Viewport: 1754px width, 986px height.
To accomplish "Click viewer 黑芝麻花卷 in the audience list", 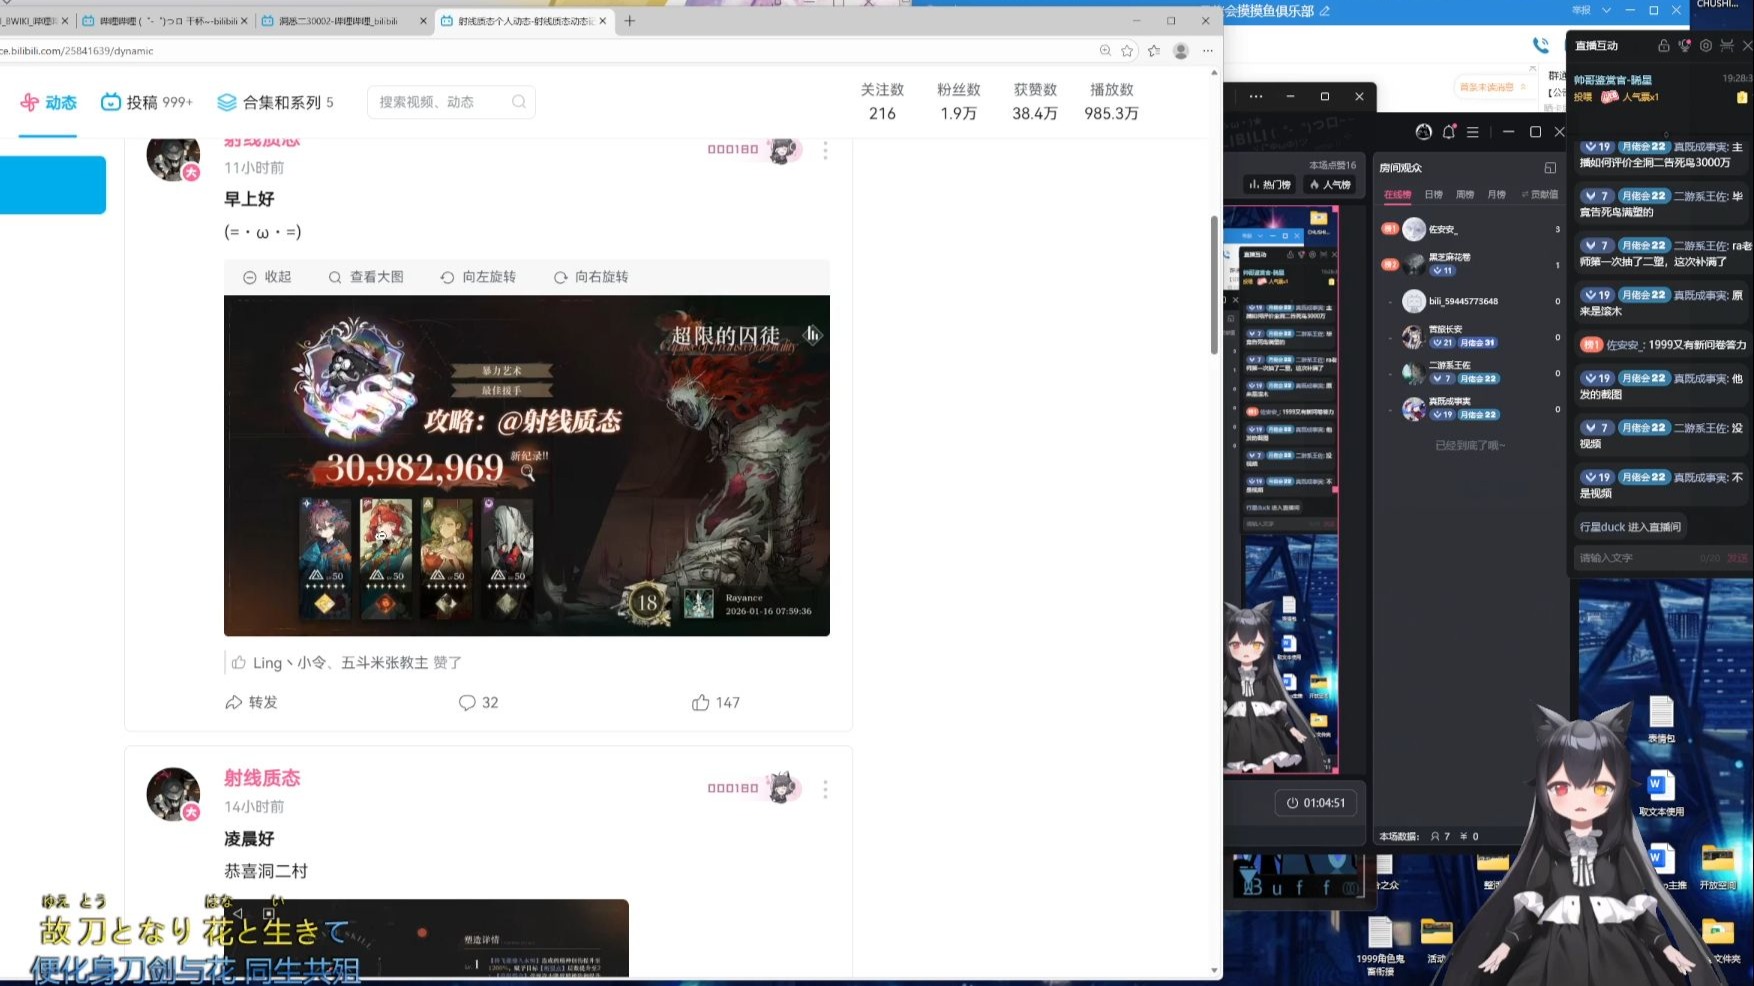I will [1470, 264].
